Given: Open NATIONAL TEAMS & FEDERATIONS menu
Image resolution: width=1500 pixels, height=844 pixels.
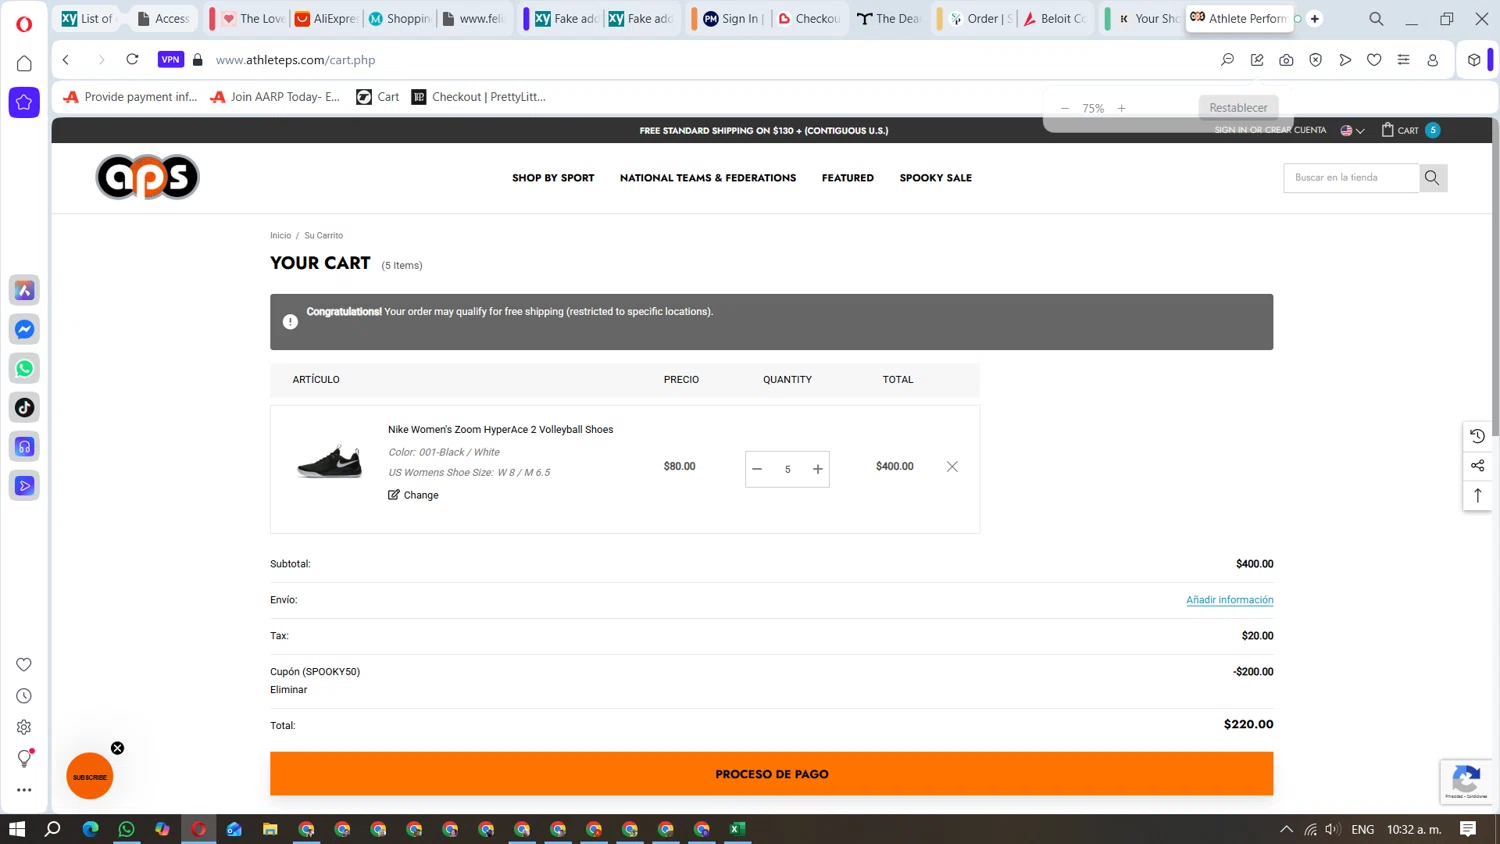Looking at the screenshot, I should [x=708, y=178].
